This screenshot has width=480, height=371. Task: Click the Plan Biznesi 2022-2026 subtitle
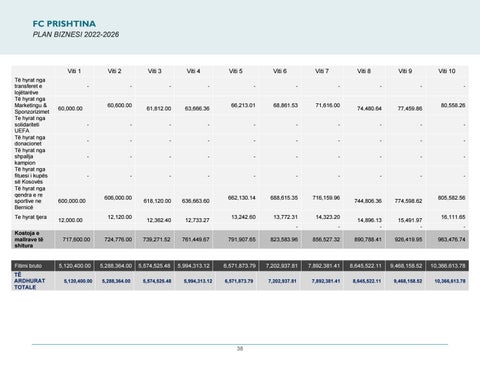pos(76,34)
